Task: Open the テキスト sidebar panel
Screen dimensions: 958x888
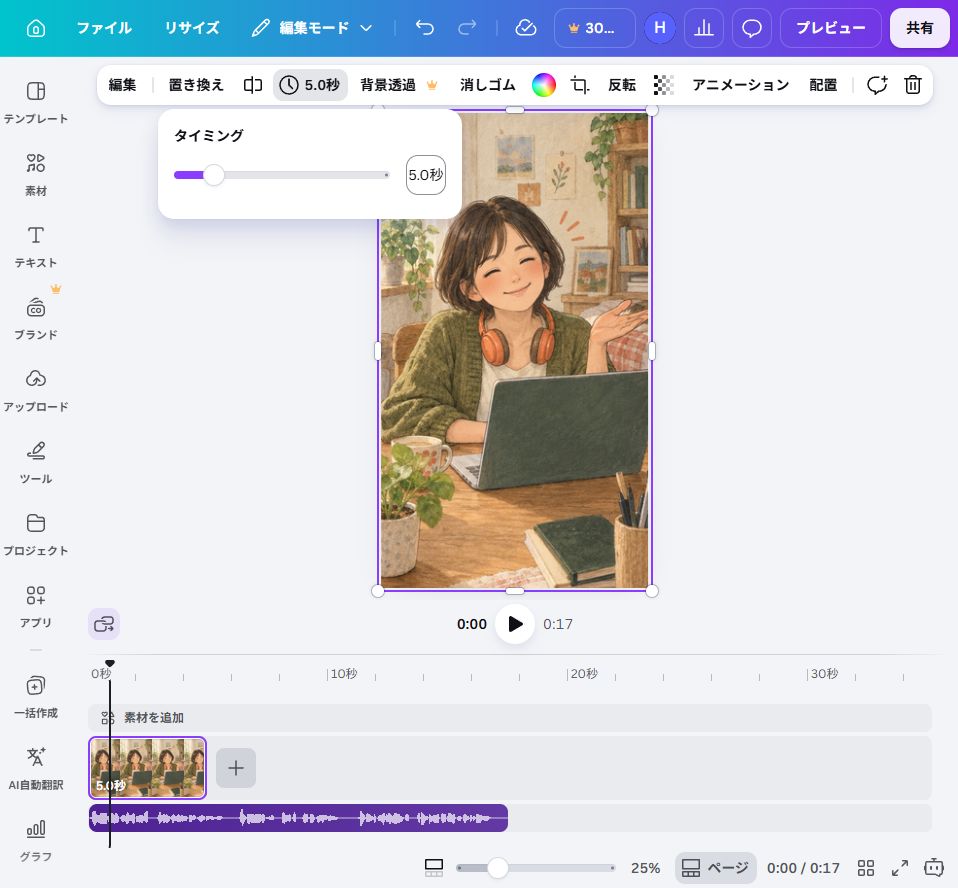Action: point(36,246)
